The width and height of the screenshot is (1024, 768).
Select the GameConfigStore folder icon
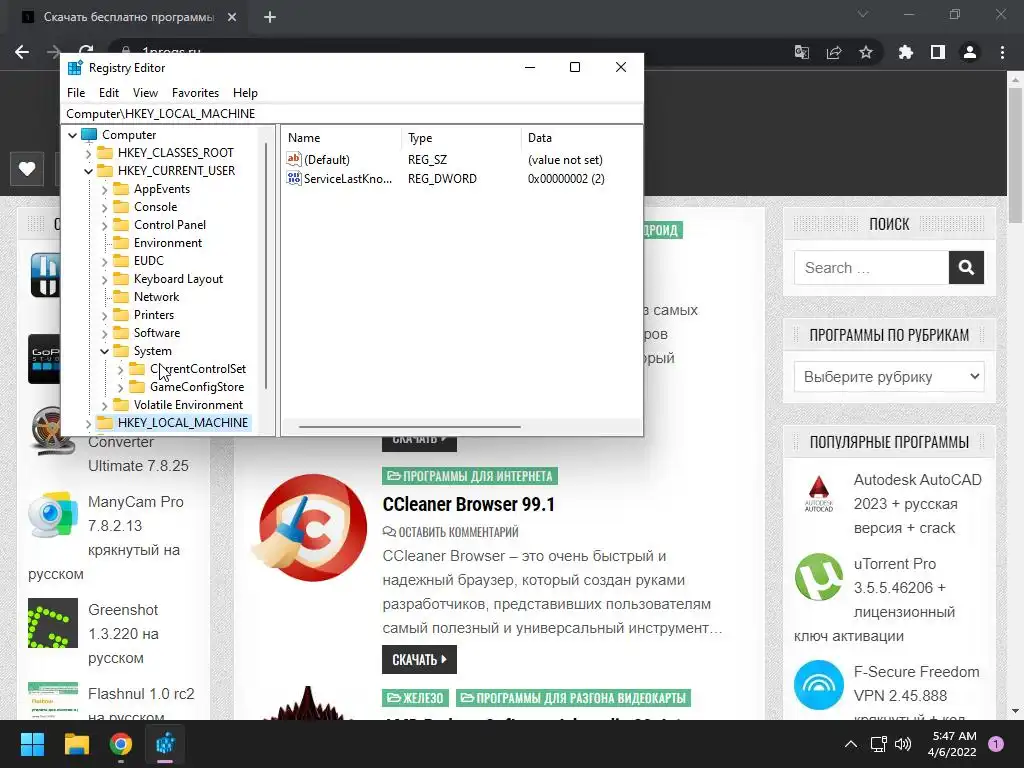(136, 387)
